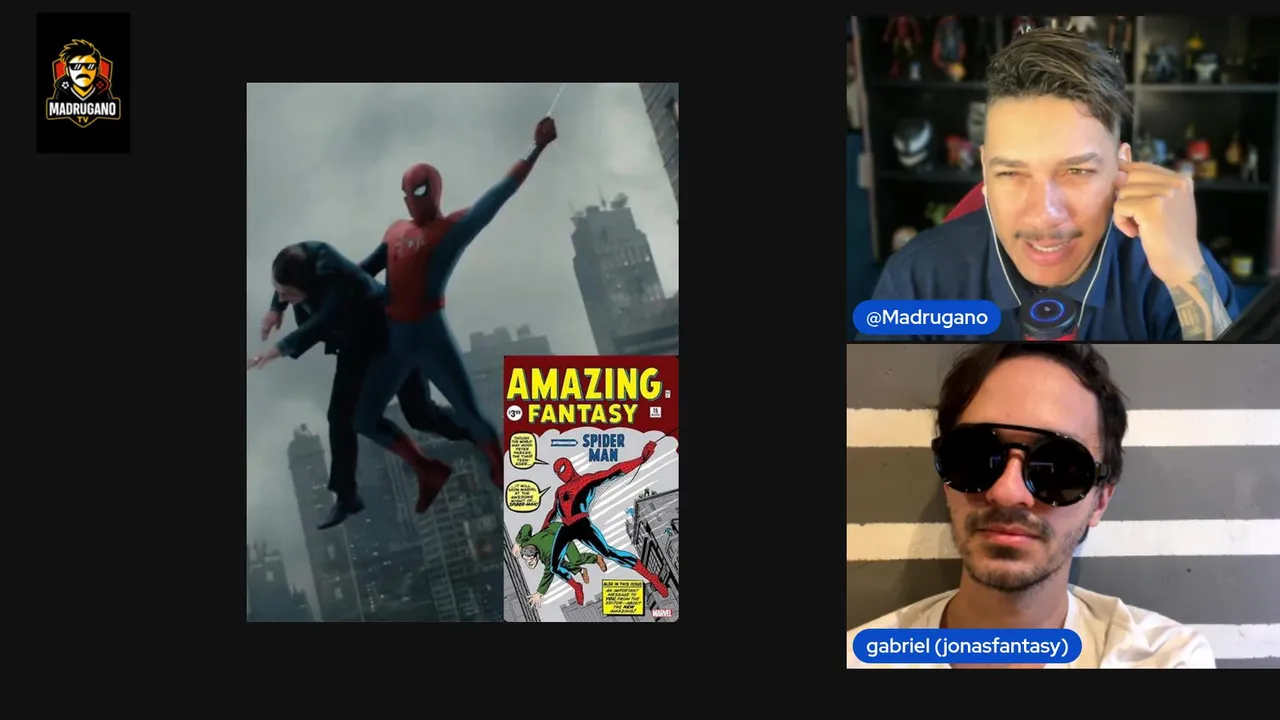Select the @Madrugano name label
Screen dimensions: 1280x720
coord(926,318)
